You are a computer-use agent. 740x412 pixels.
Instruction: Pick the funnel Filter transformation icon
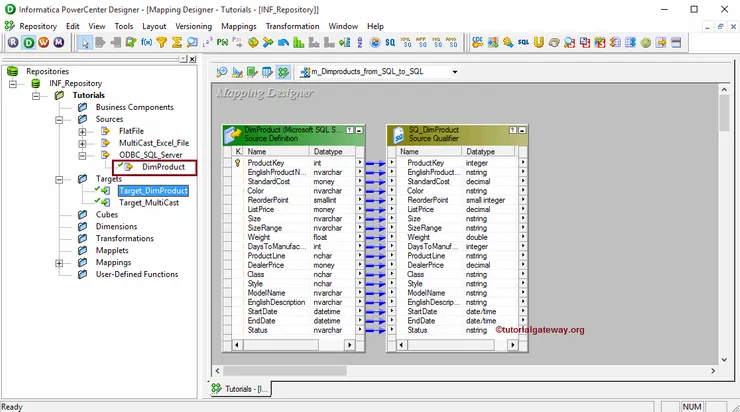click(x=161, y=42)
